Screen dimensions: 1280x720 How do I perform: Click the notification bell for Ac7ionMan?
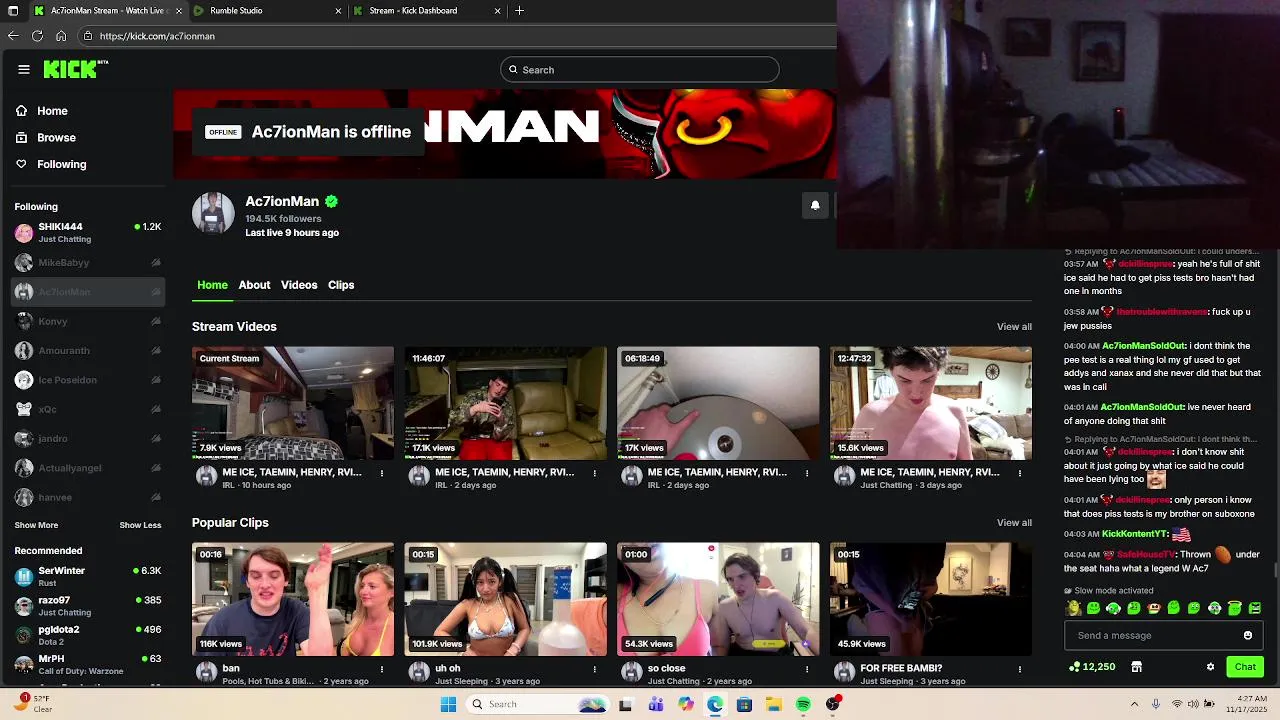tap(815, 205)
